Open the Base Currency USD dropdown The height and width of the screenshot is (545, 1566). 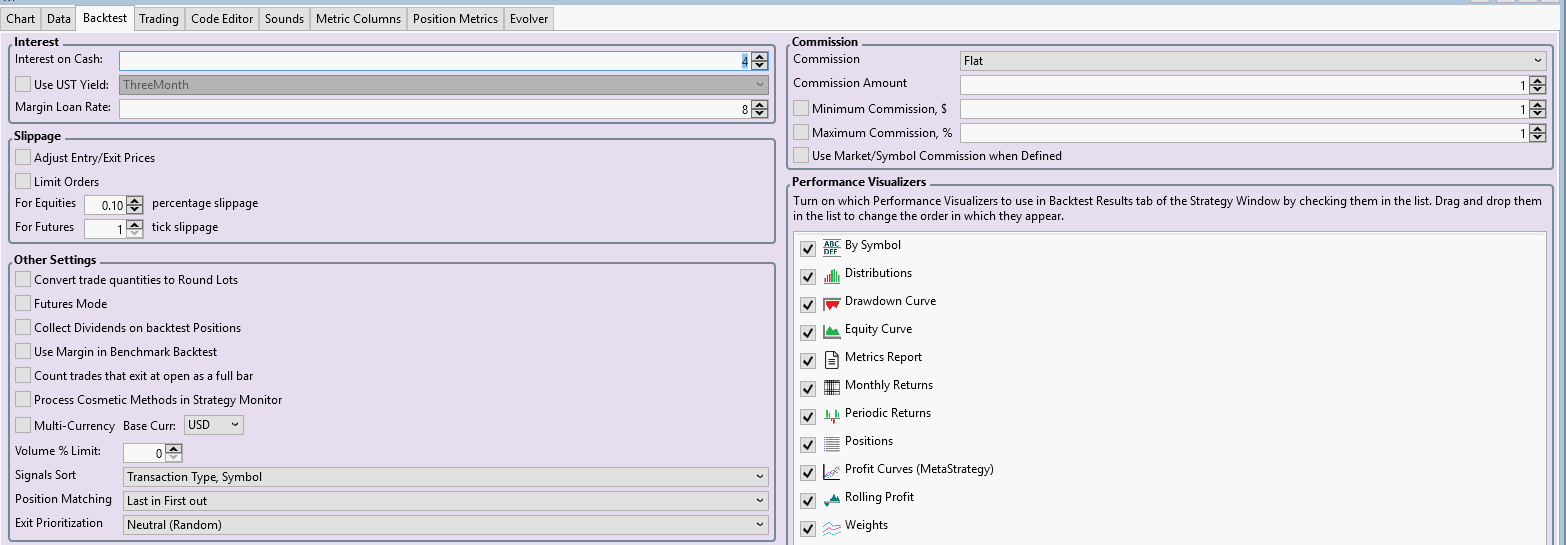click(x=214, y=425)
